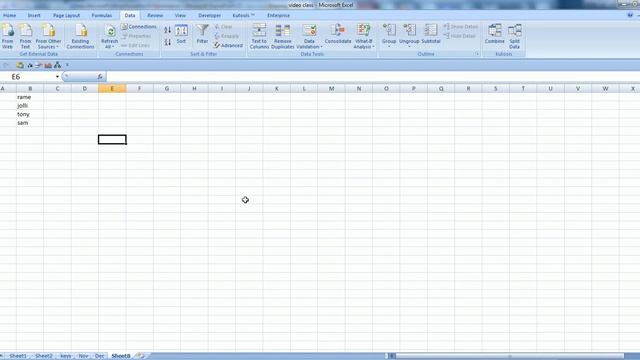The image size is (640, 360).
Task: Open the Formulas tab
Action: [x=102, y=16]
